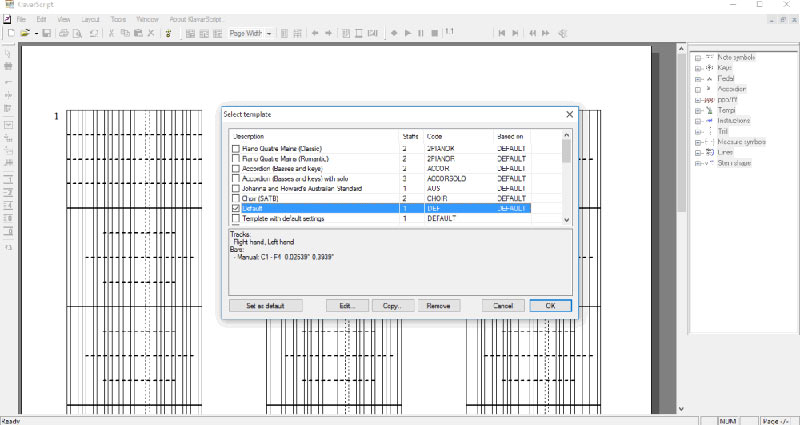800x425 pixels.
Task: Click the template list scrollbar down arrow
Action: pos(566,219)
